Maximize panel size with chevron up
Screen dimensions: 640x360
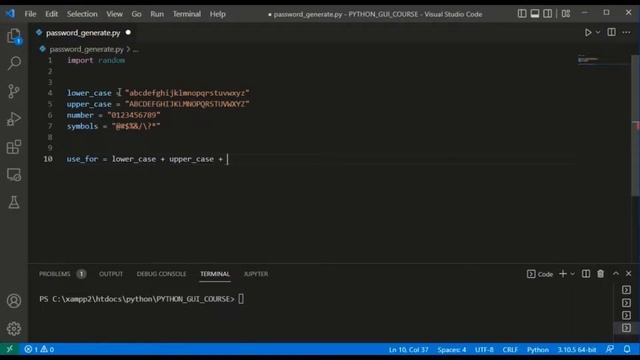tap(616, 274)
